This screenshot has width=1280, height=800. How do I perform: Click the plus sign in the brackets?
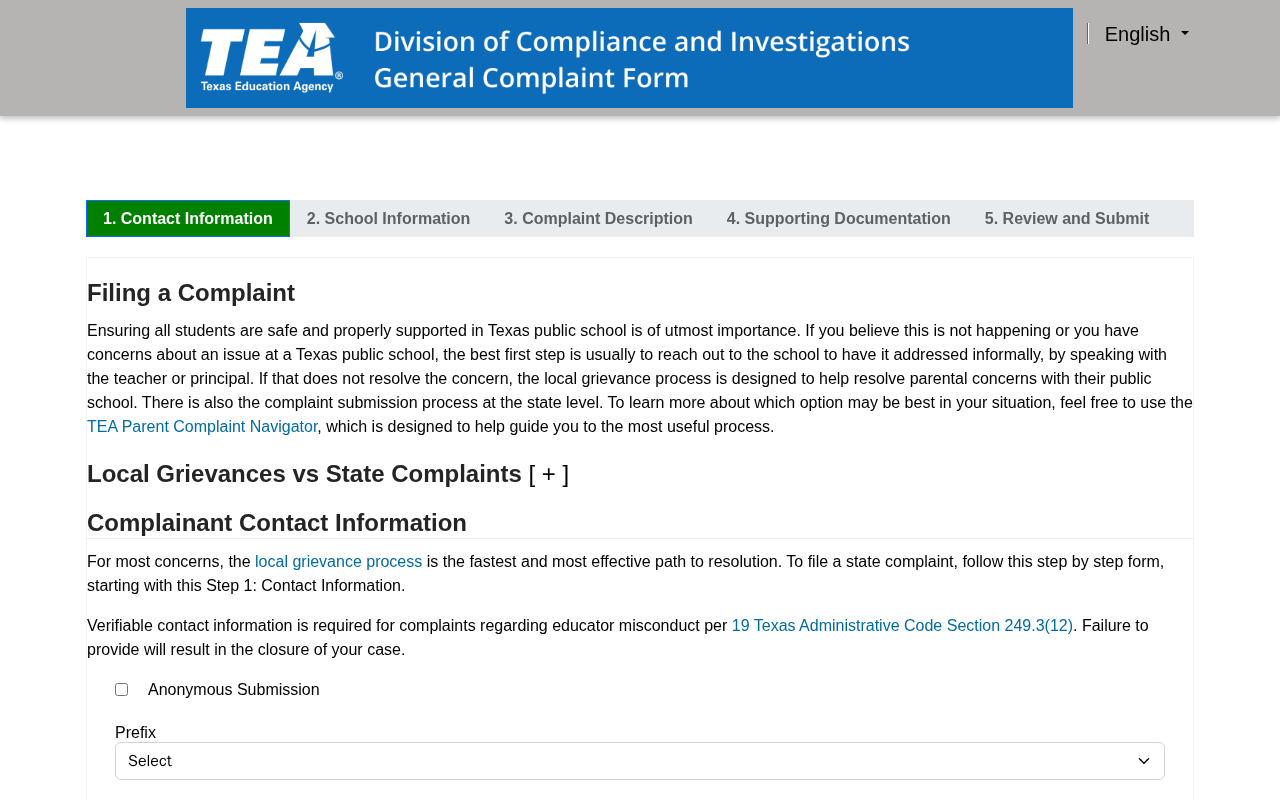pyautogui.click(x=548, y=474)
